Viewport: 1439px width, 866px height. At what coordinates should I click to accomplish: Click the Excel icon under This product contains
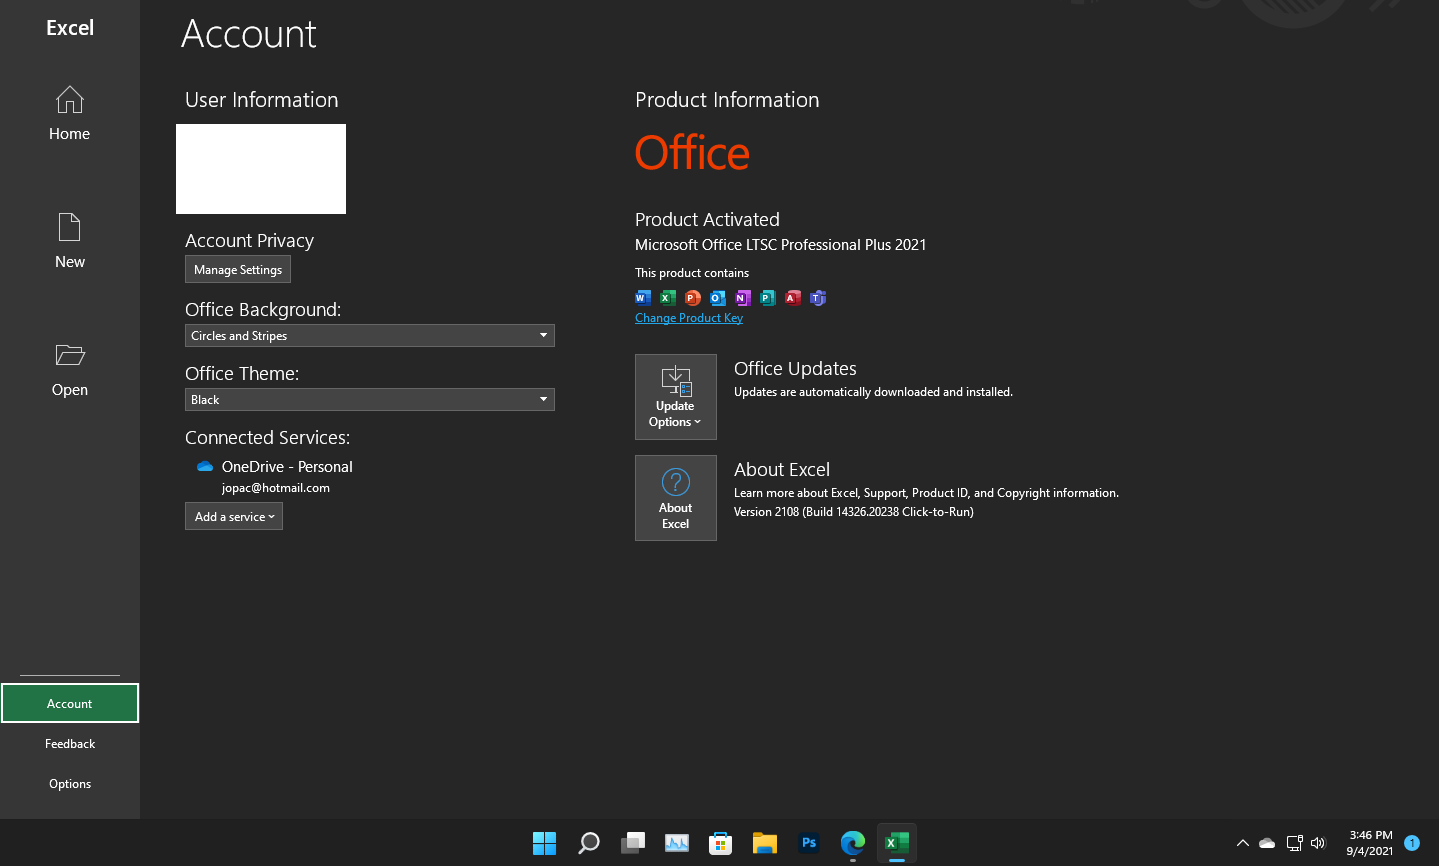click(x=668, y=297)
